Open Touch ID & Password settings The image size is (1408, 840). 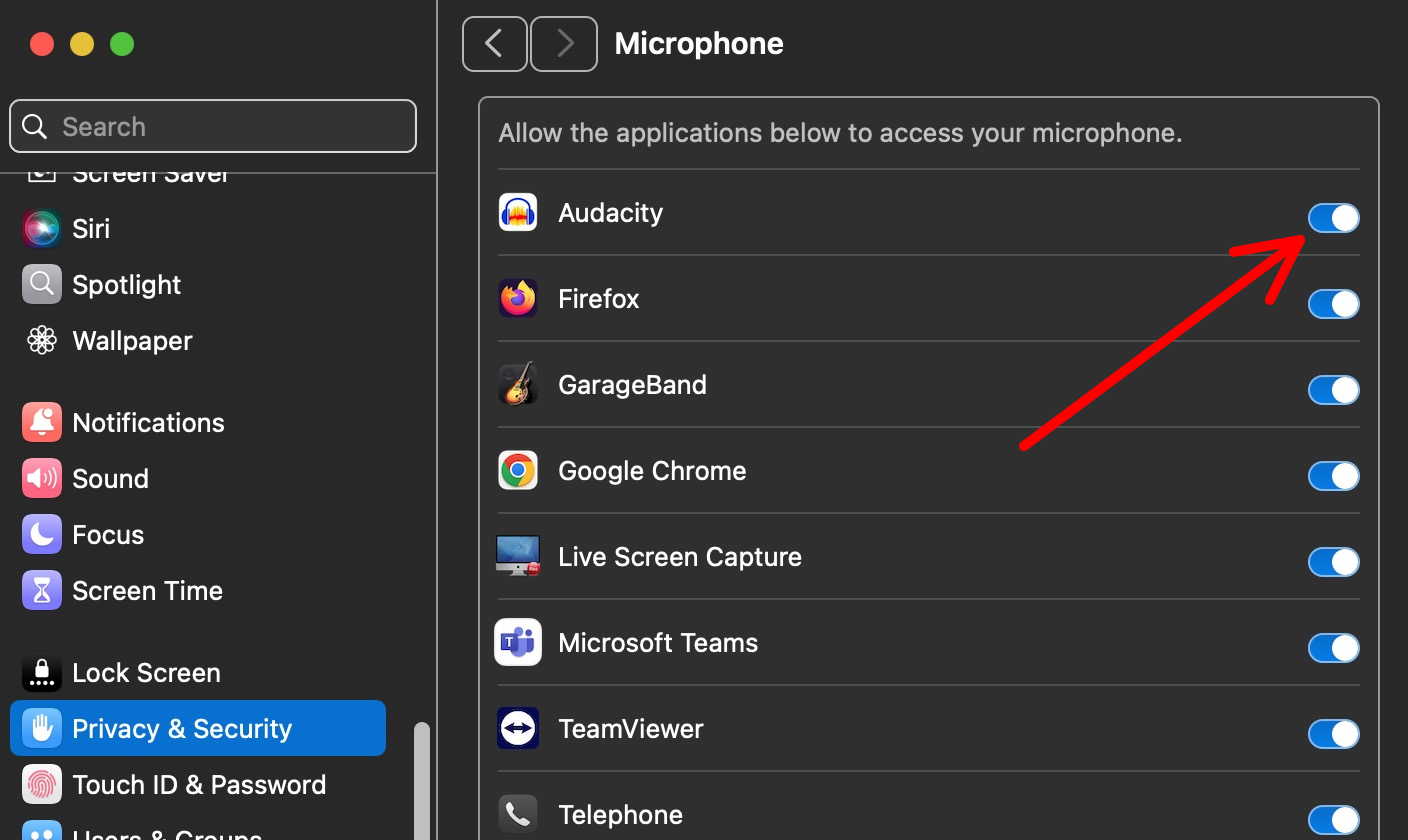pyautogui.click(x=199, y=785)
